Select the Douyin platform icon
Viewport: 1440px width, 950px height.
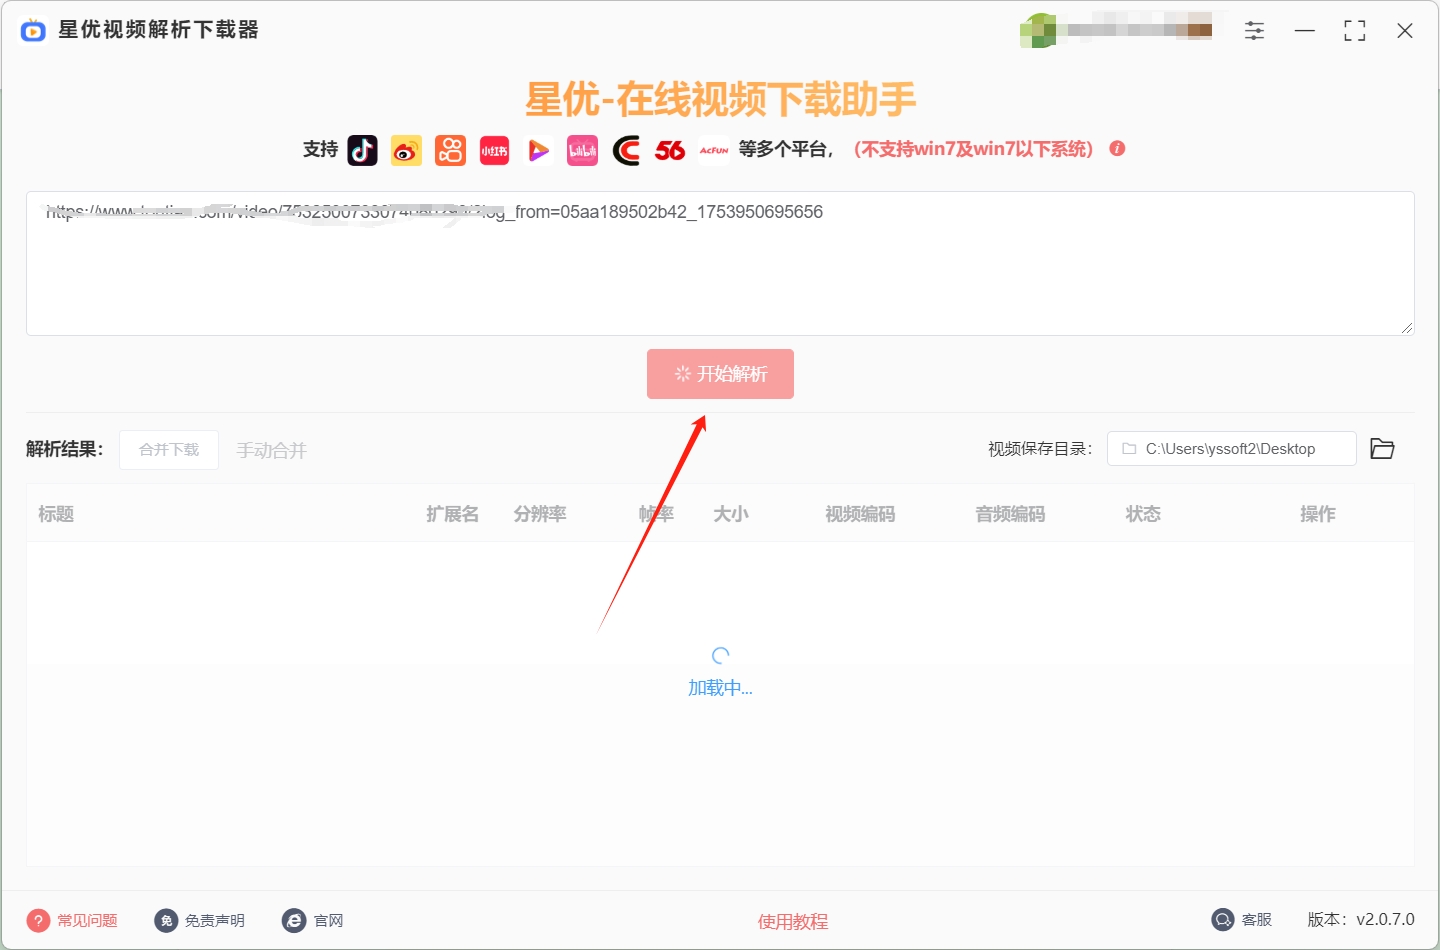pyautogui.click(x=362, y=150)
